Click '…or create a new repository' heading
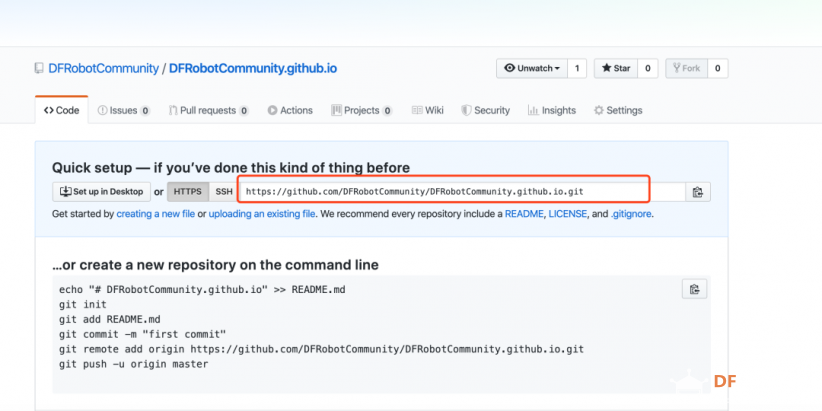Screen dimensions: 822x411 click(215, 265)
